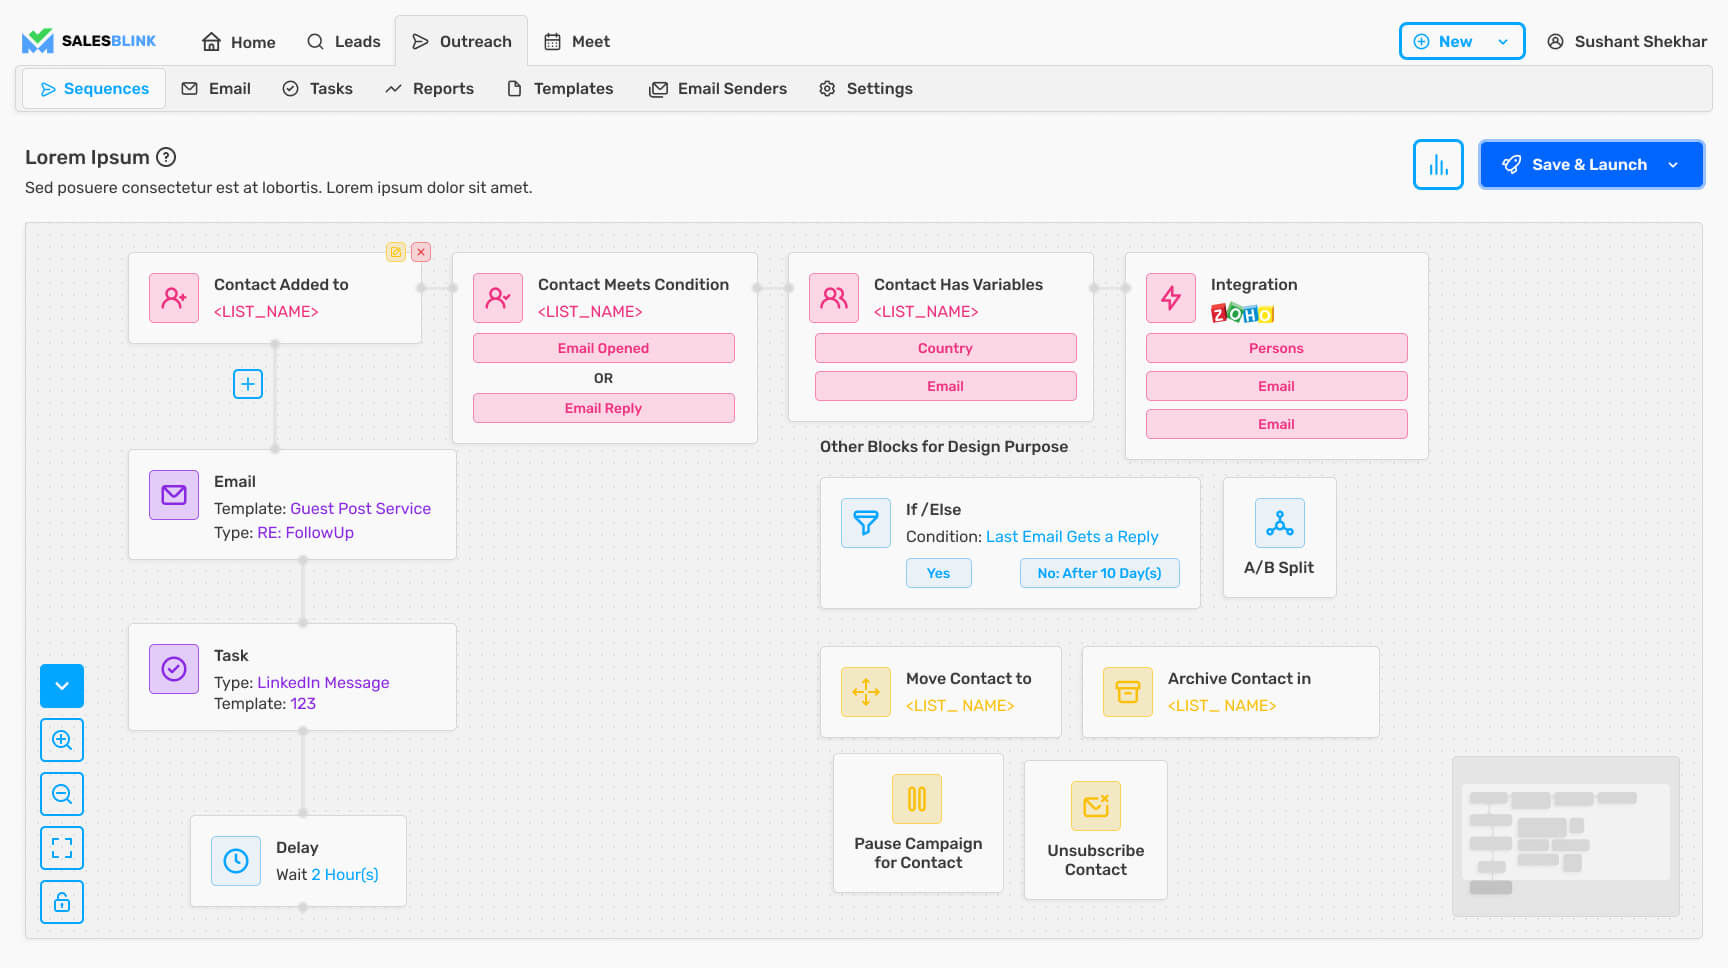Collapse the canvas controls with the blue chevron
This screenshot has height=968, width=1728.
(62, 686)
